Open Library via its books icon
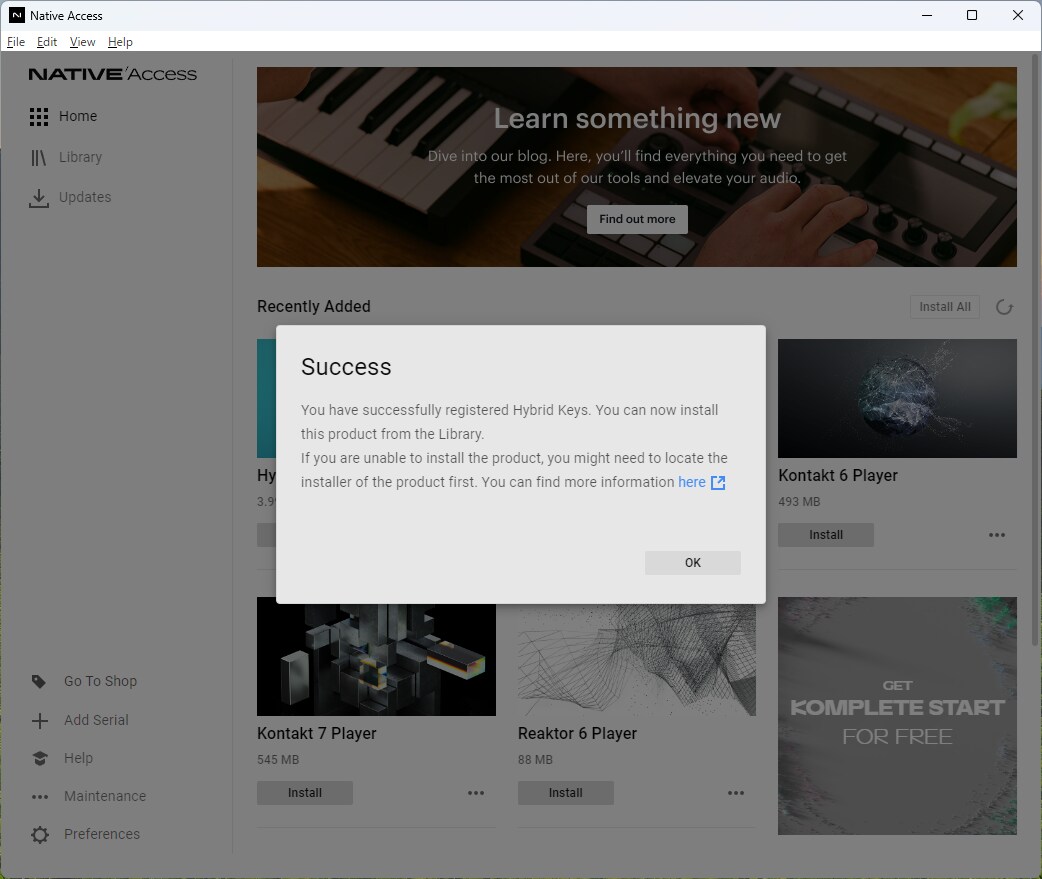The image size is (1042, 879). coord(39,158)
